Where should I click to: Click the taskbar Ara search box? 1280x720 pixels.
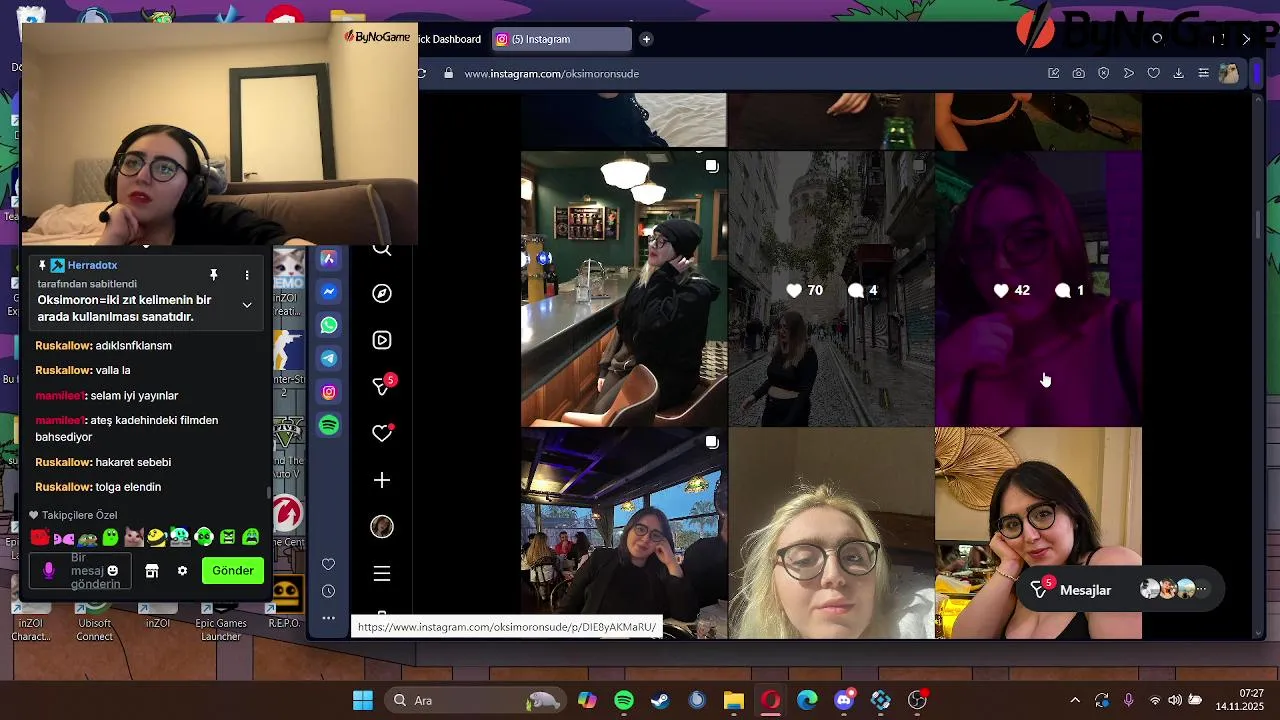coord(476,700)
